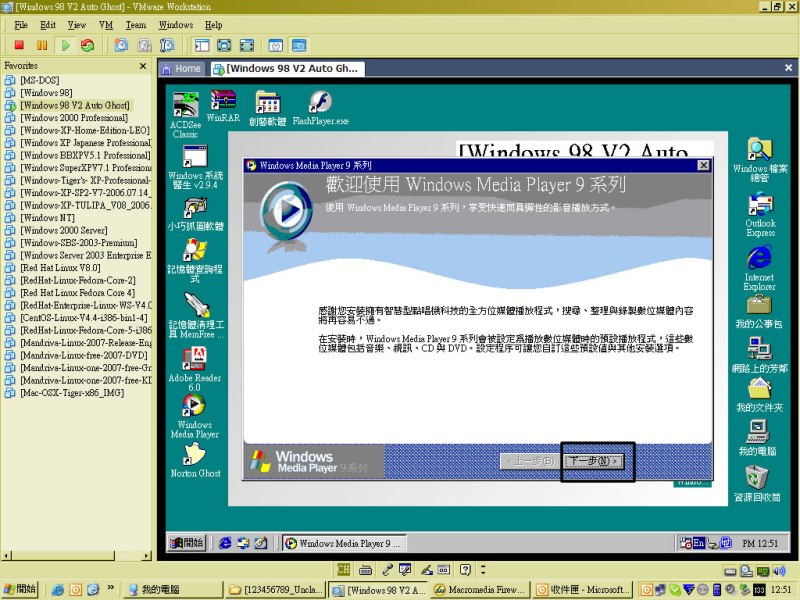Open Windows 檔案總管 desktop icon

click(x=760, y=160)
